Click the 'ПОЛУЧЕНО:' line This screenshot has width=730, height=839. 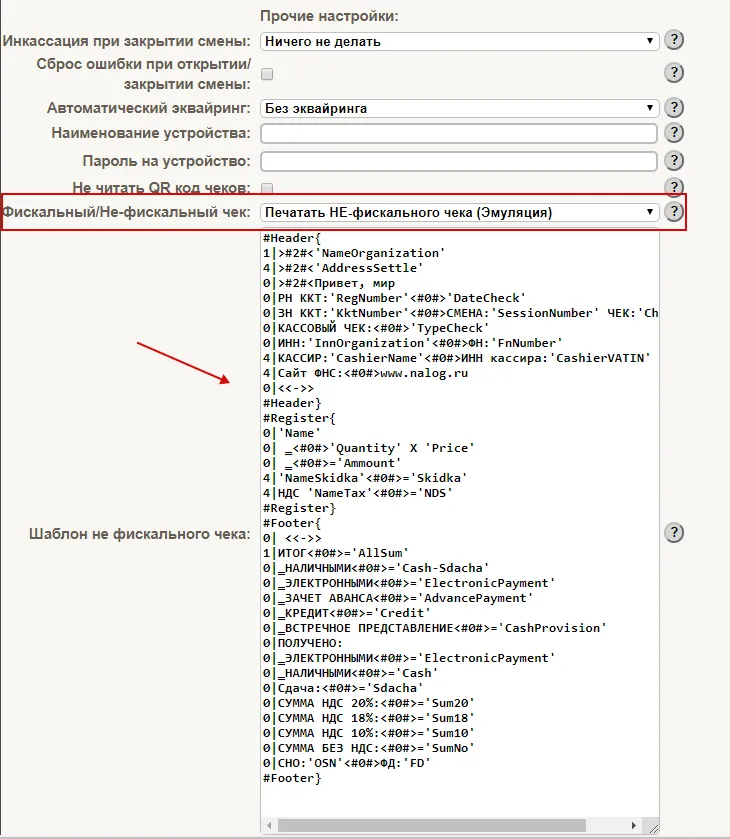[x=303, y=643]
